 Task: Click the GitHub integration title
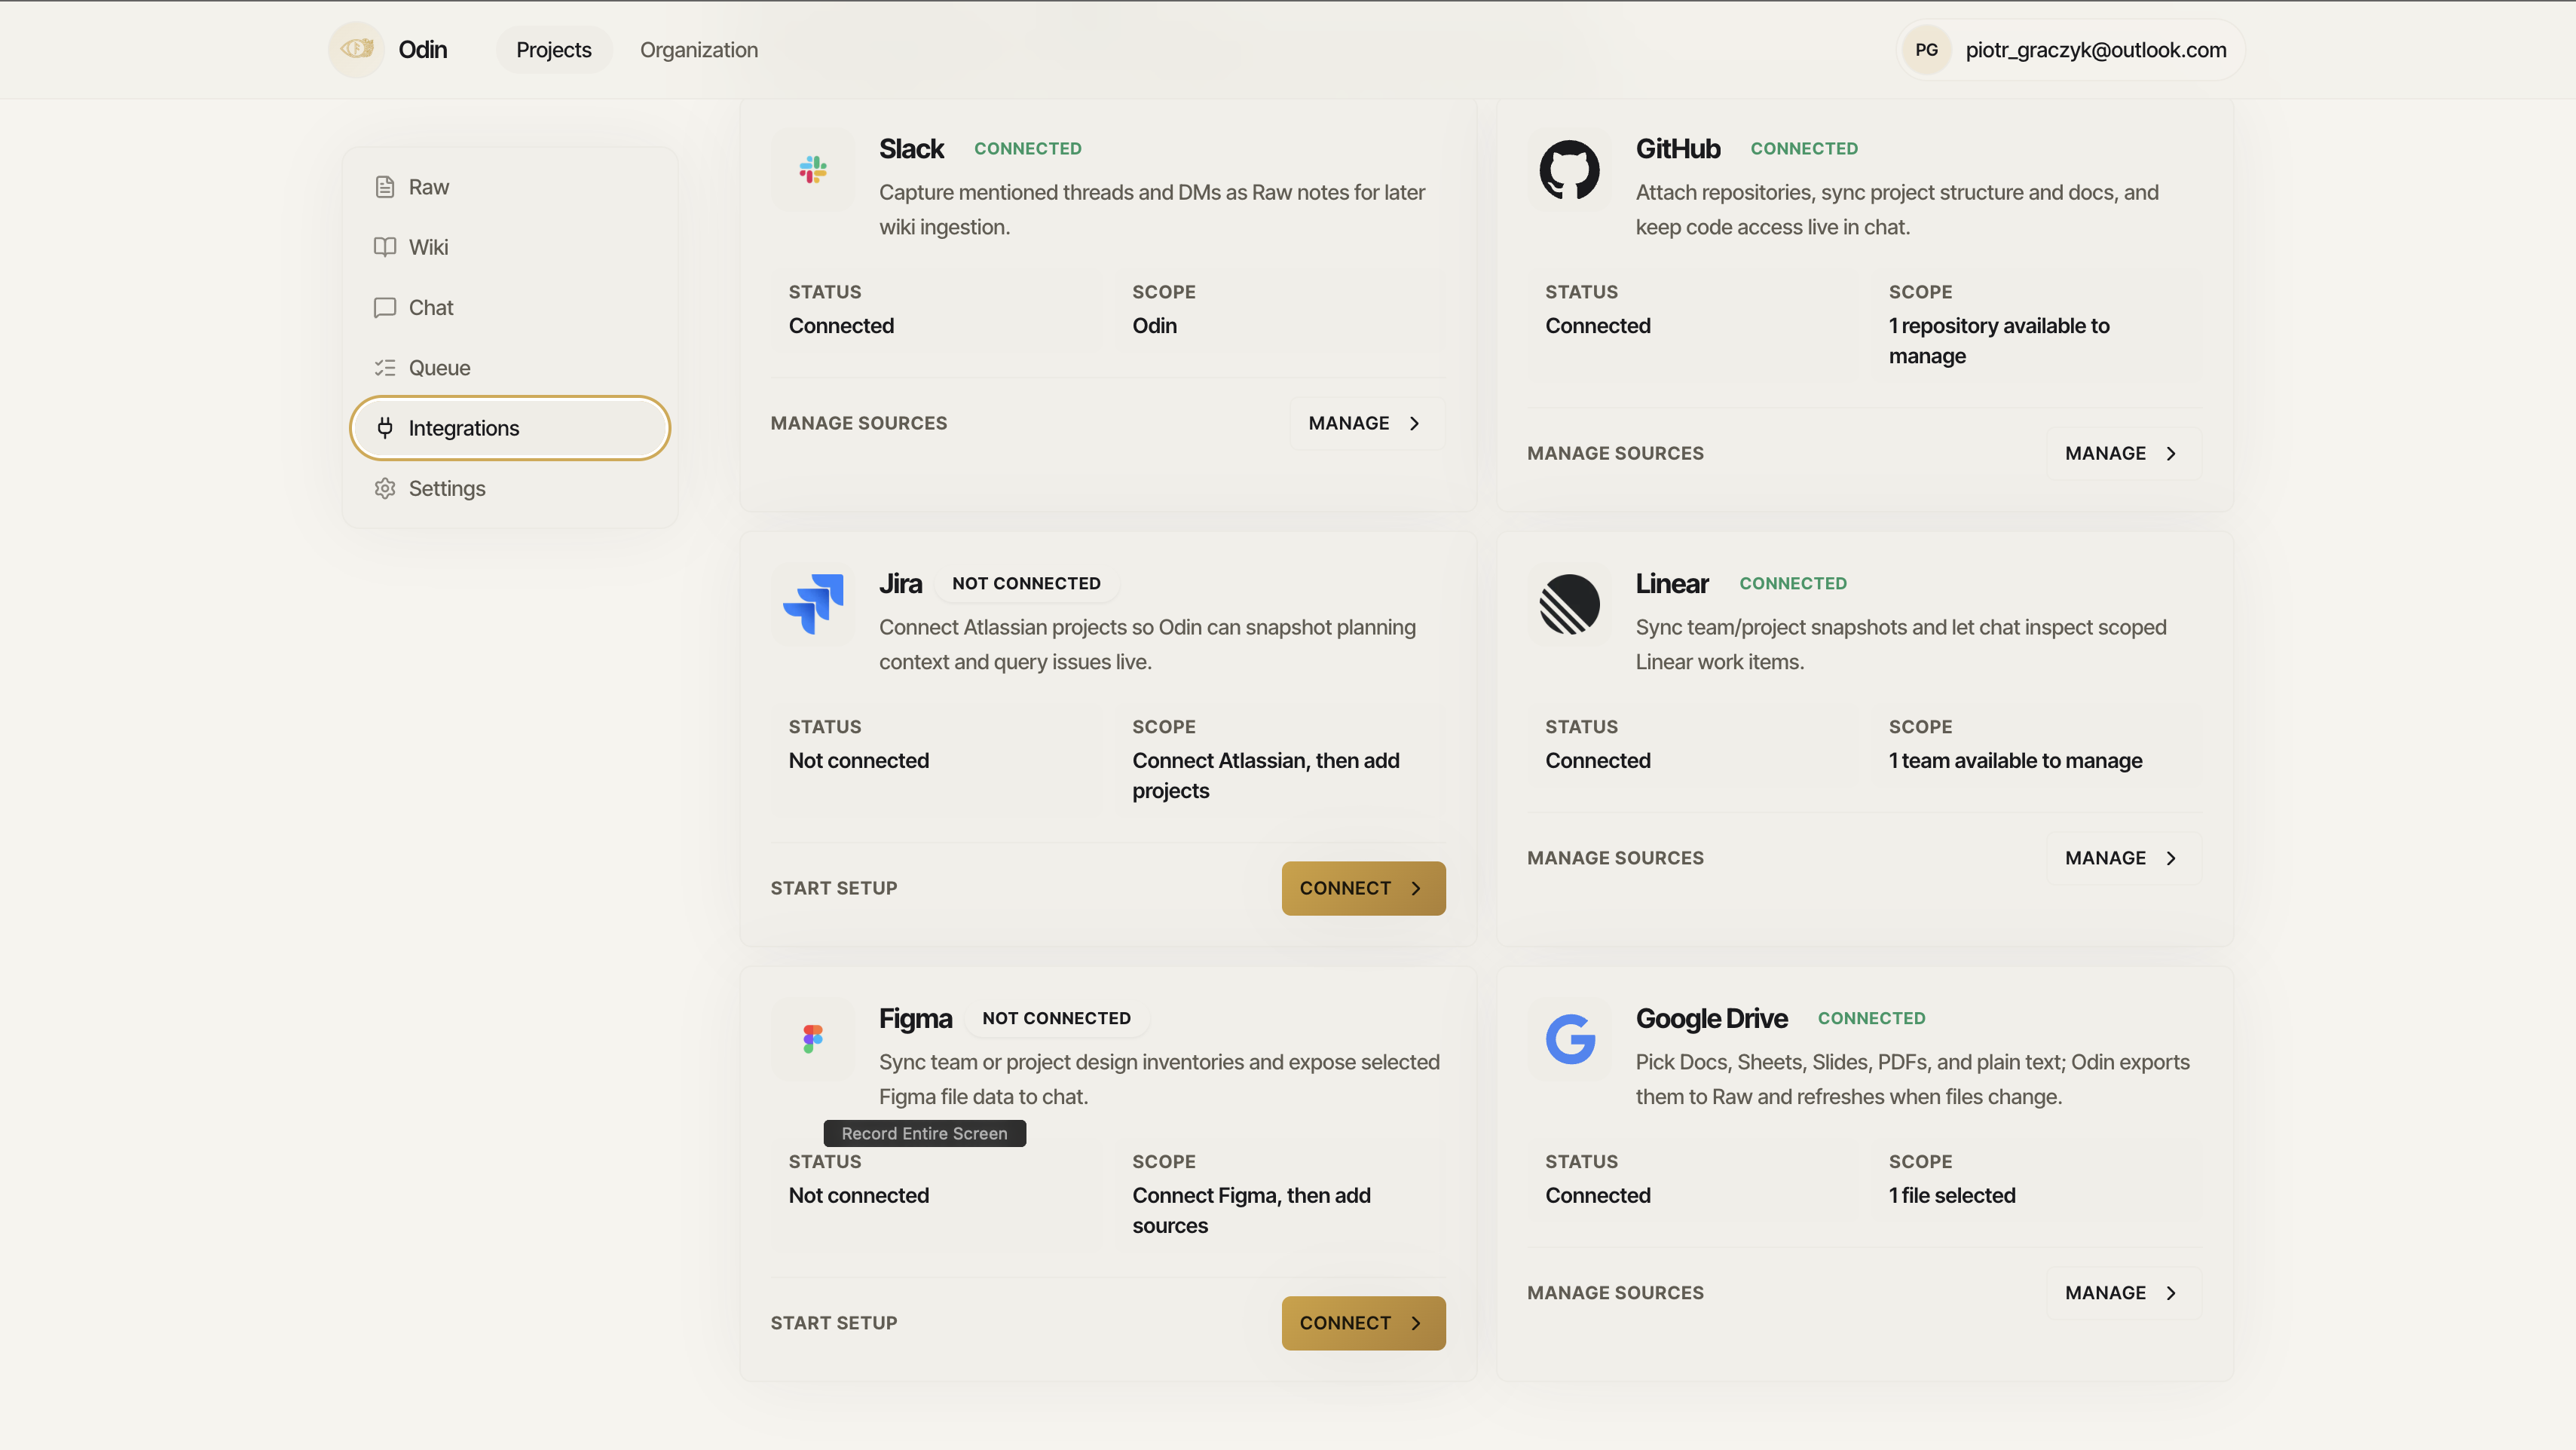pyautogui.click(x=1678, y=148)
